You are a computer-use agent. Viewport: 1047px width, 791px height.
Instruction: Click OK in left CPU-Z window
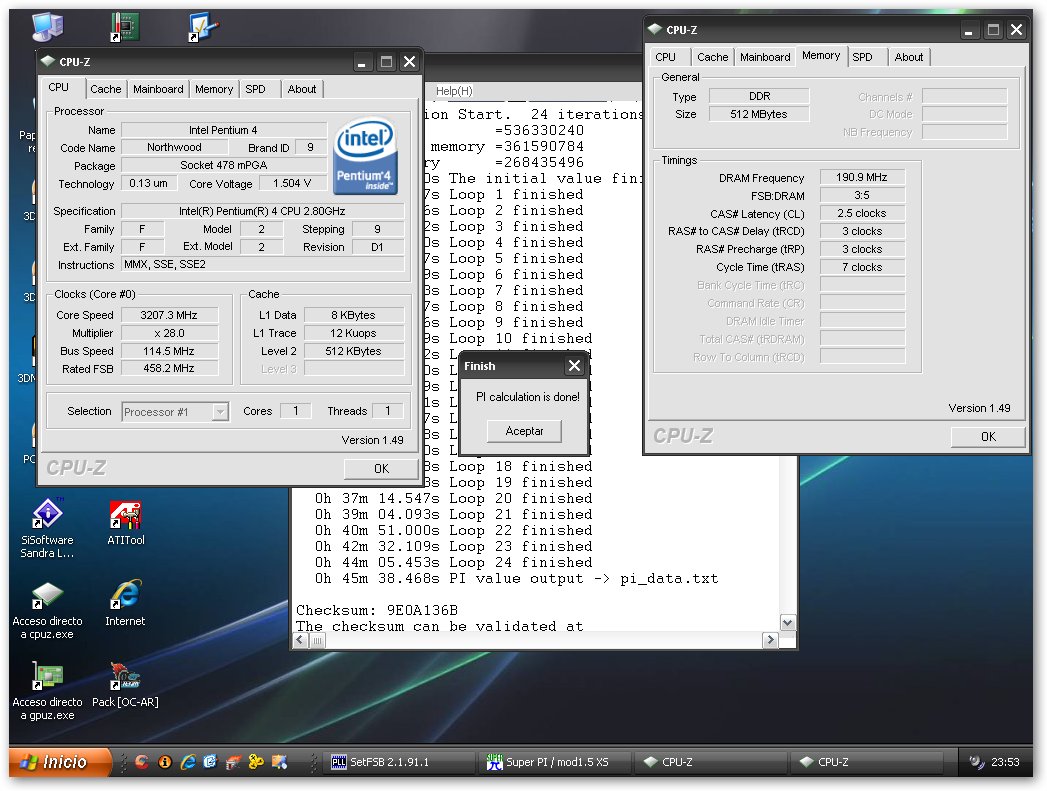point(381,469)
